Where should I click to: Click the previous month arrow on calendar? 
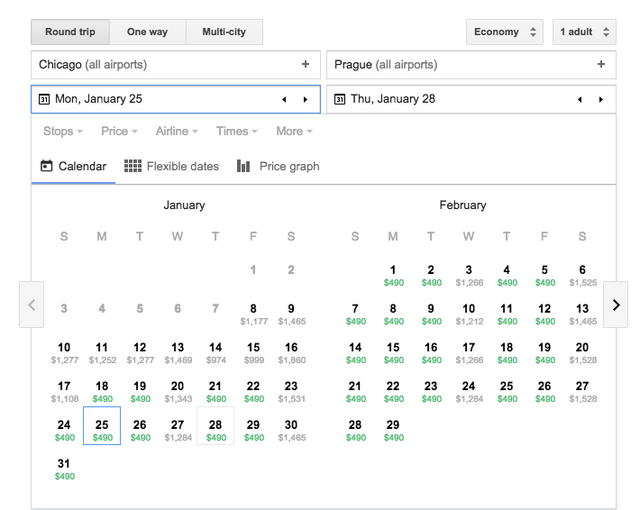pyautogui.click(x=32, y=305)
